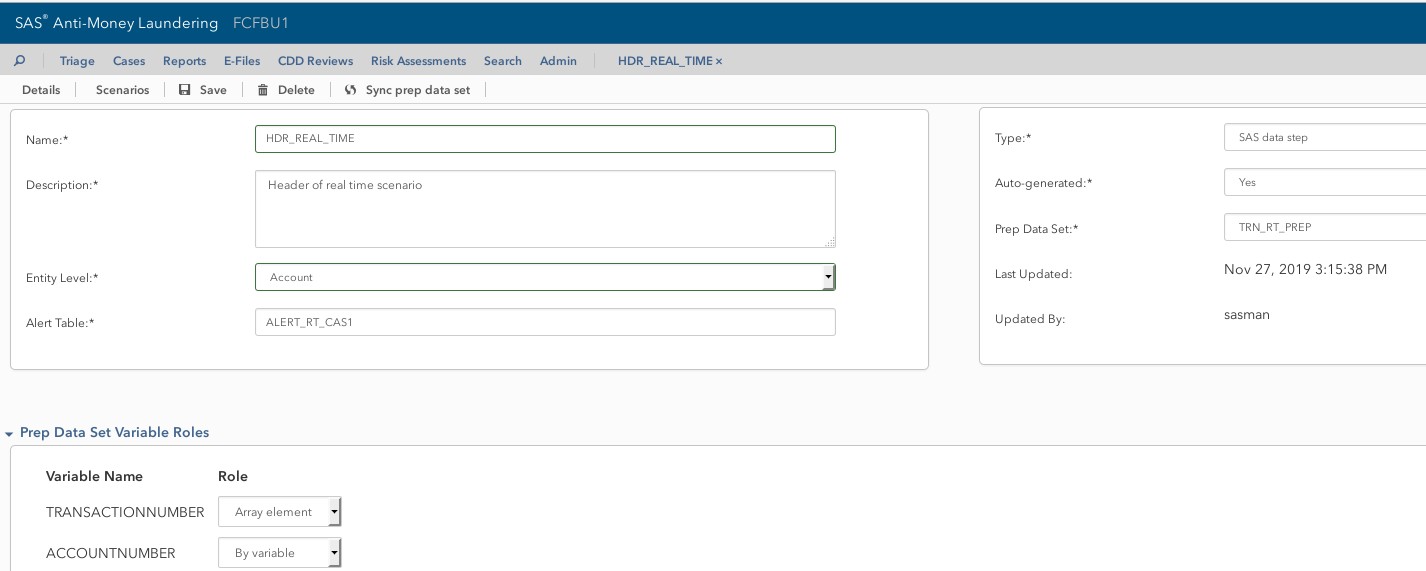
Task: Click the magnifier search icon
Action: click(x=19, y=60)
